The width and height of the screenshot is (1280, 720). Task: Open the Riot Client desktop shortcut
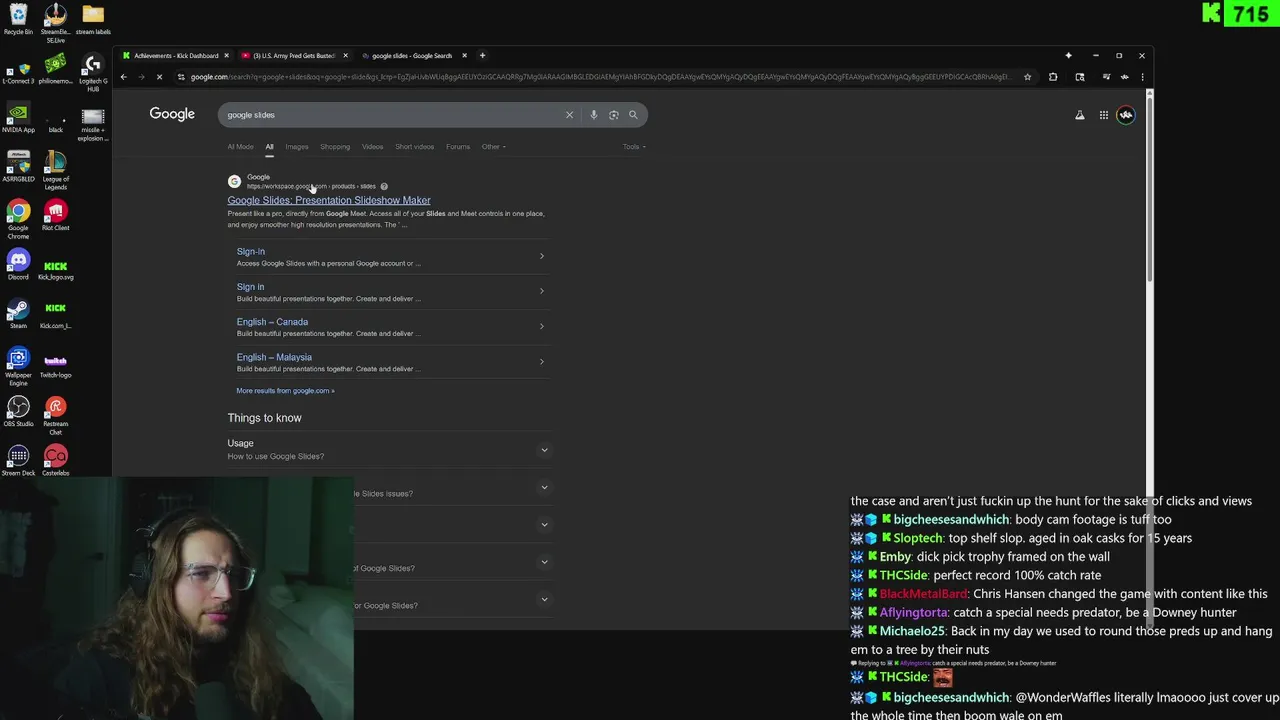[56, 215]
